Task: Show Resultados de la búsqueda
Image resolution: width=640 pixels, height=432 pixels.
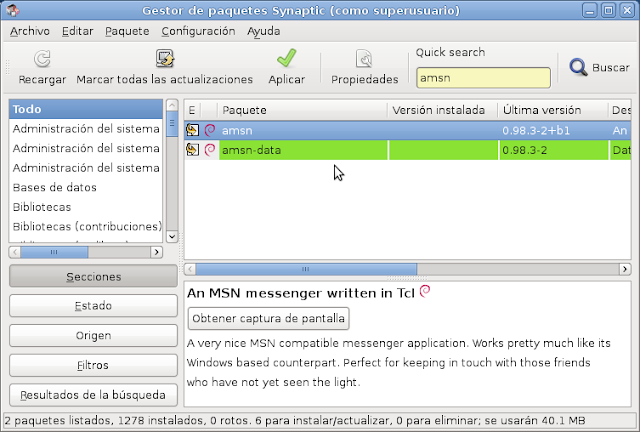Action: tap(93, 395)
